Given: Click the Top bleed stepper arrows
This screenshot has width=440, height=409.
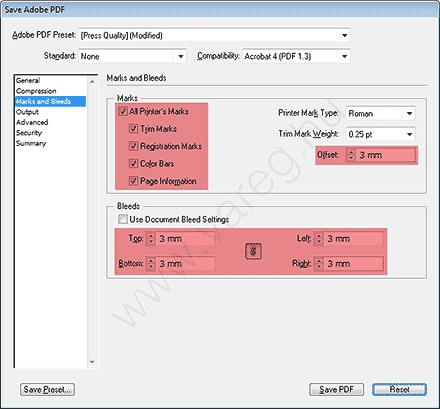Looking at the screenshot, I should point(151,239).
